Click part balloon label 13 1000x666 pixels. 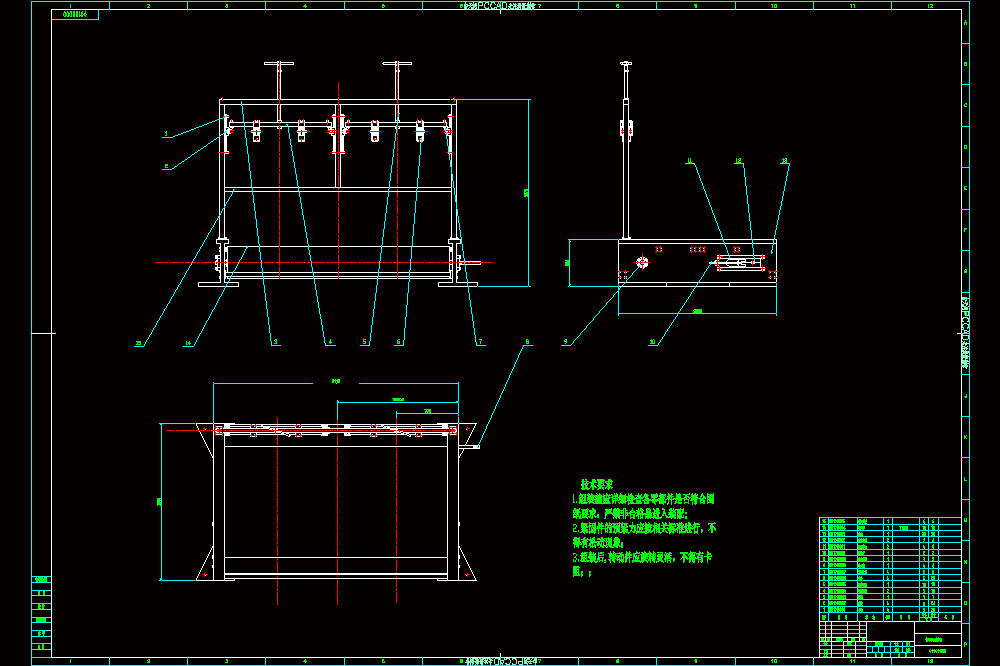pos(784,161)
